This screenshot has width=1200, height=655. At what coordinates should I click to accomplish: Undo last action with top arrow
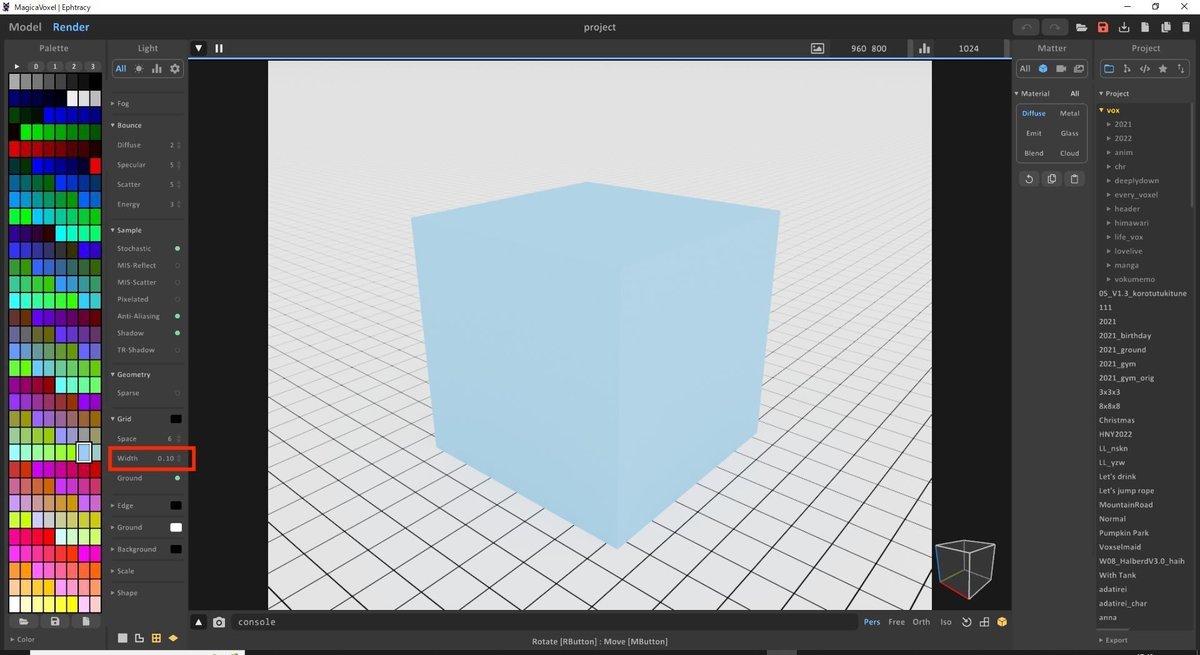pyautogui.click(x=1027, y=27)
